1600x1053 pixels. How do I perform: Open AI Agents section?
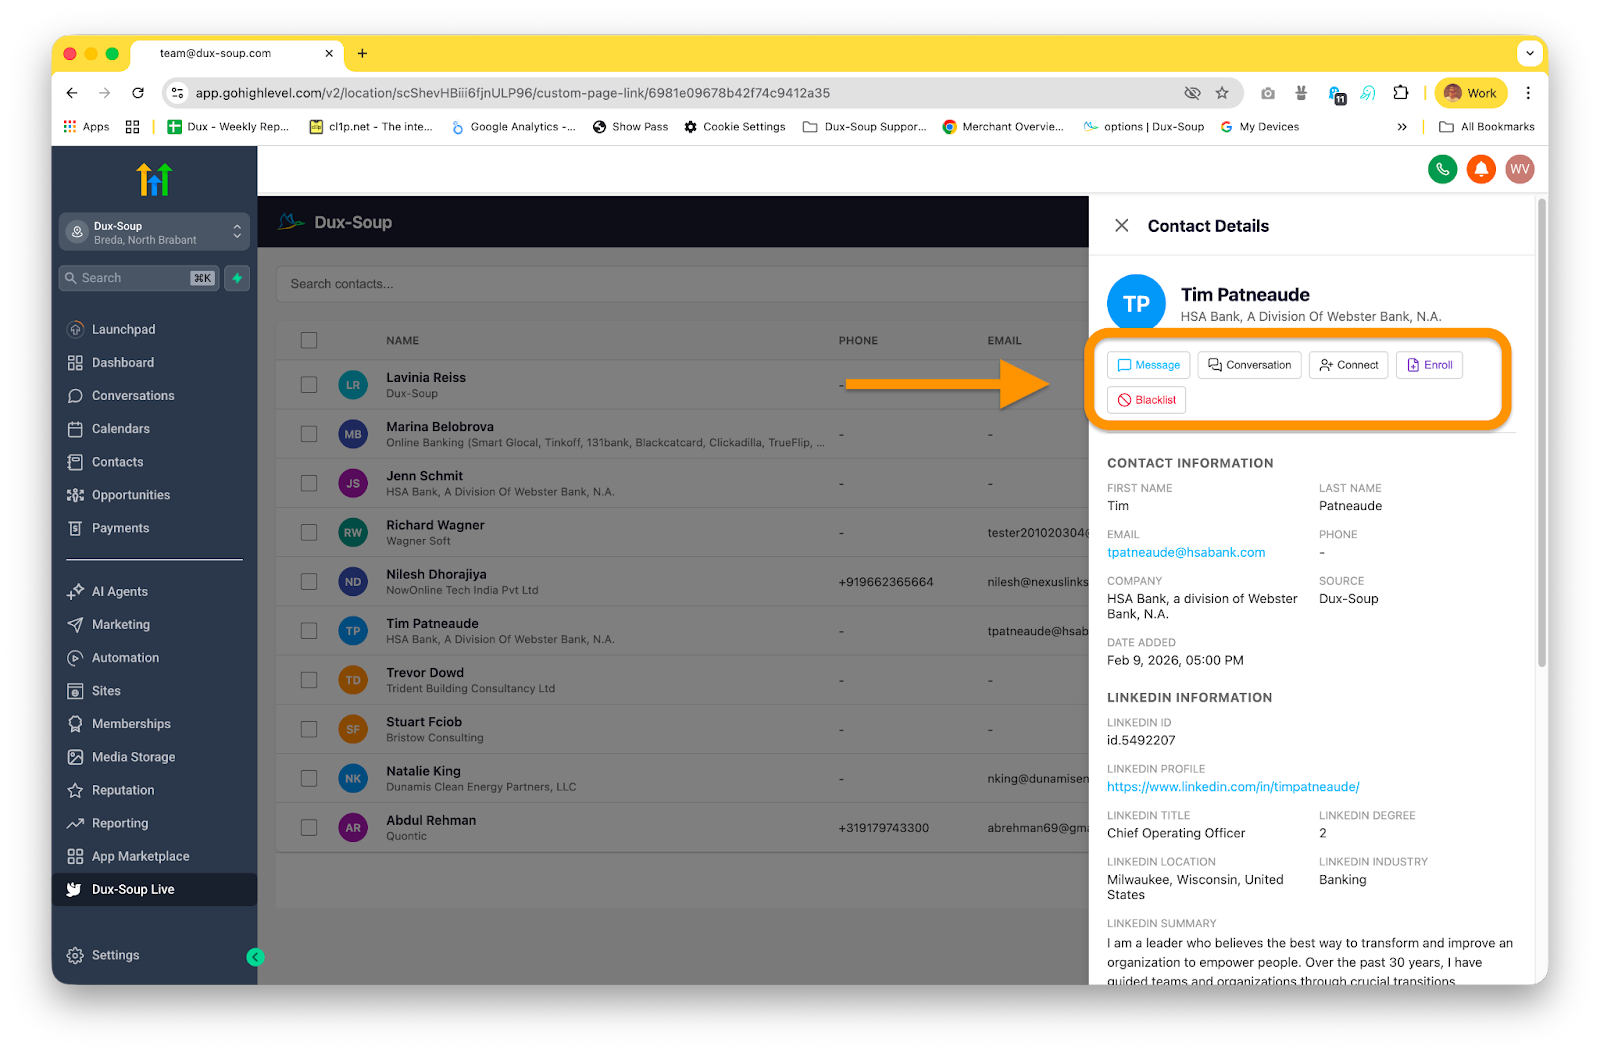[120, 591]
